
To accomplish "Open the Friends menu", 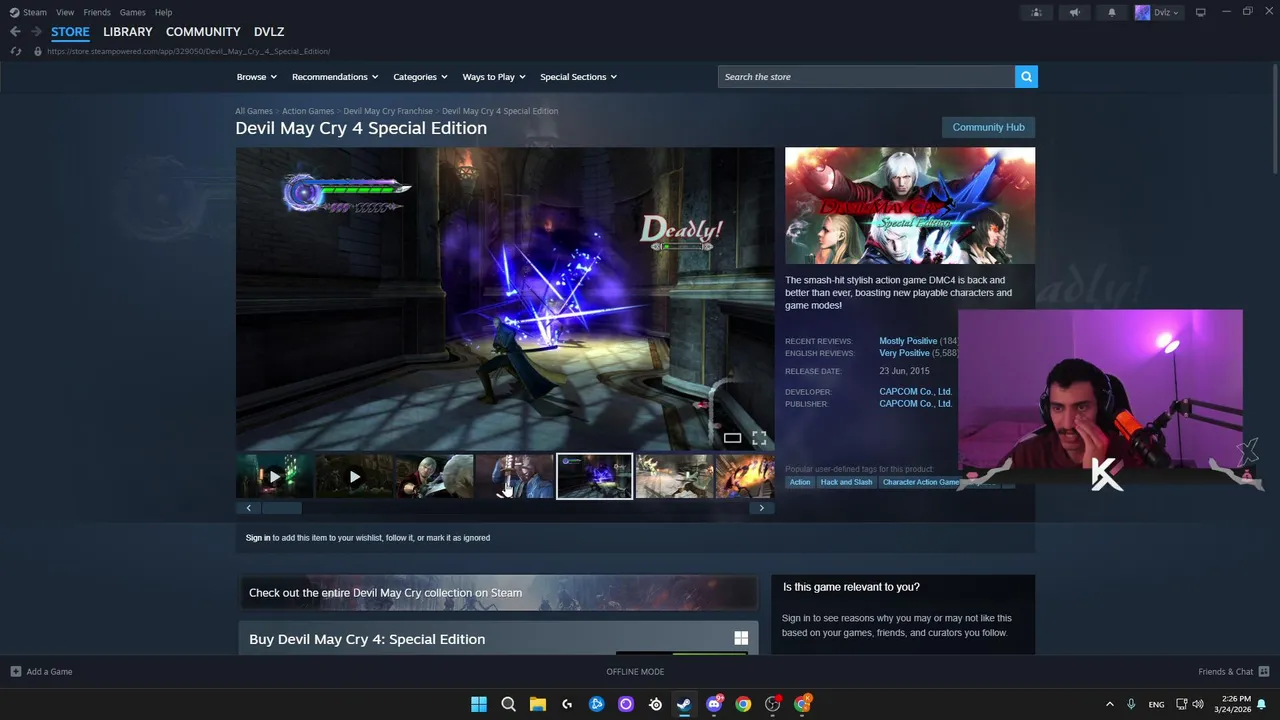I will coord(97,12).
